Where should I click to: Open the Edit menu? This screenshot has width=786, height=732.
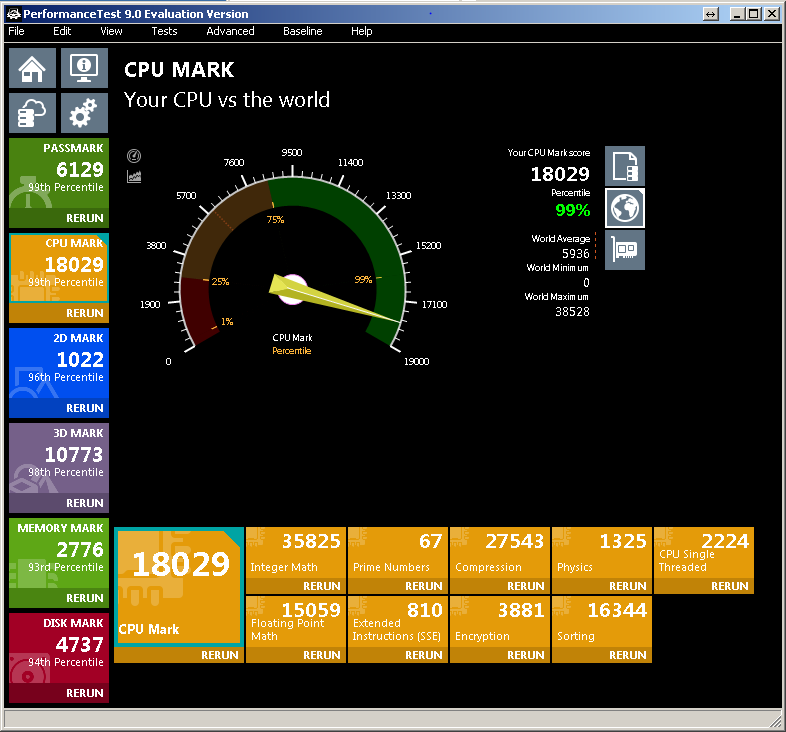pyautogui.click(x=62, y=31)
